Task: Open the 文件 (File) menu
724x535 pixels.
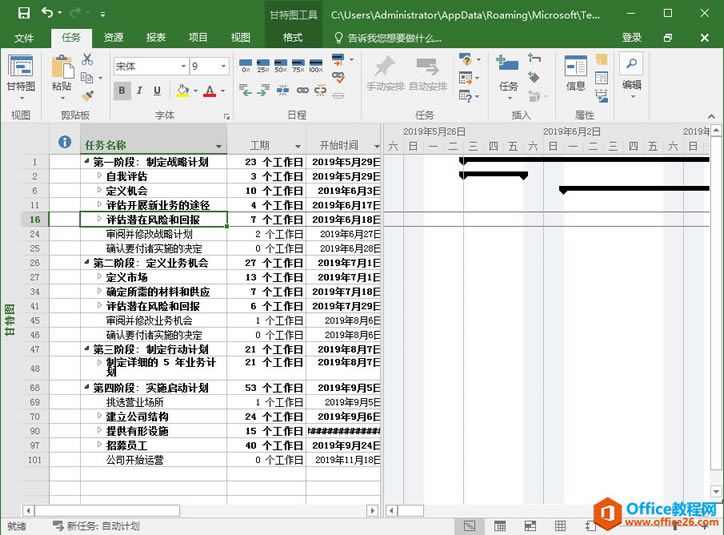Action: pos(24,38)
